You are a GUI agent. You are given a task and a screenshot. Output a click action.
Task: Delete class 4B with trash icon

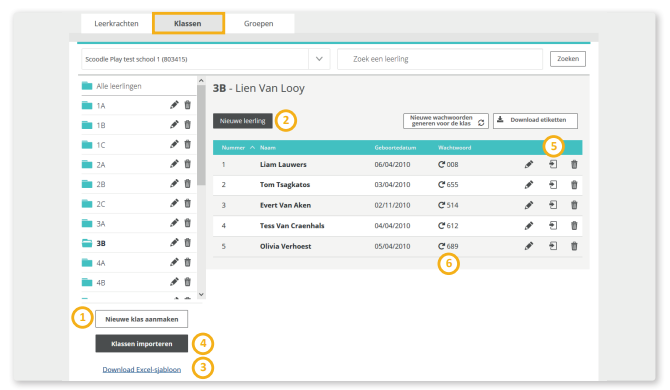(x=188, y=282)
